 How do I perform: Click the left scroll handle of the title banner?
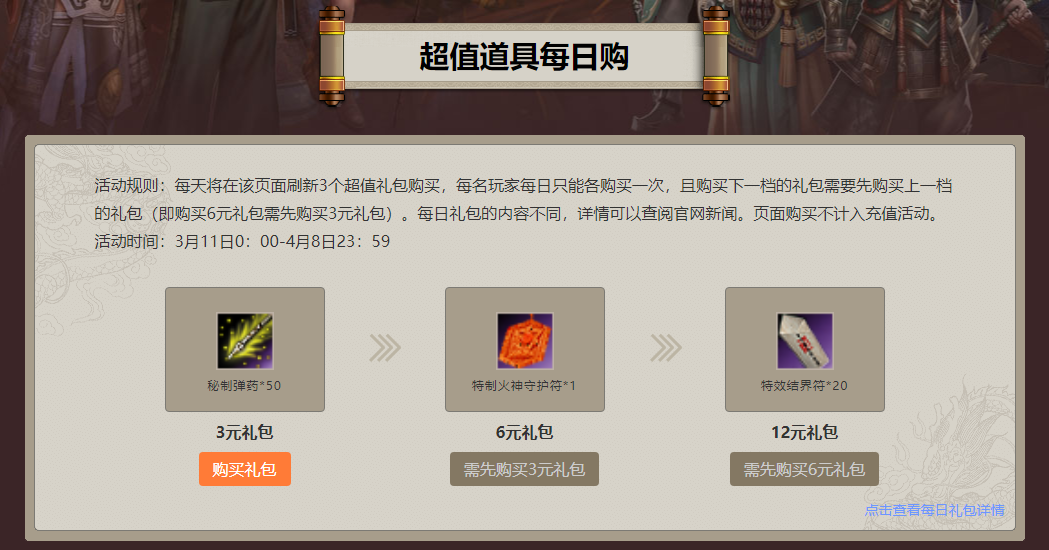[332, 56]
